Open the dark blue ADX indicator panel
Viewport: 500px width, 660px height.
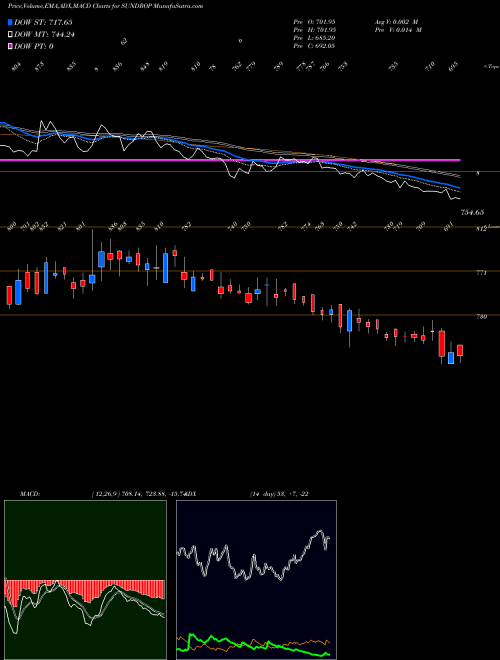coord(256,580)
